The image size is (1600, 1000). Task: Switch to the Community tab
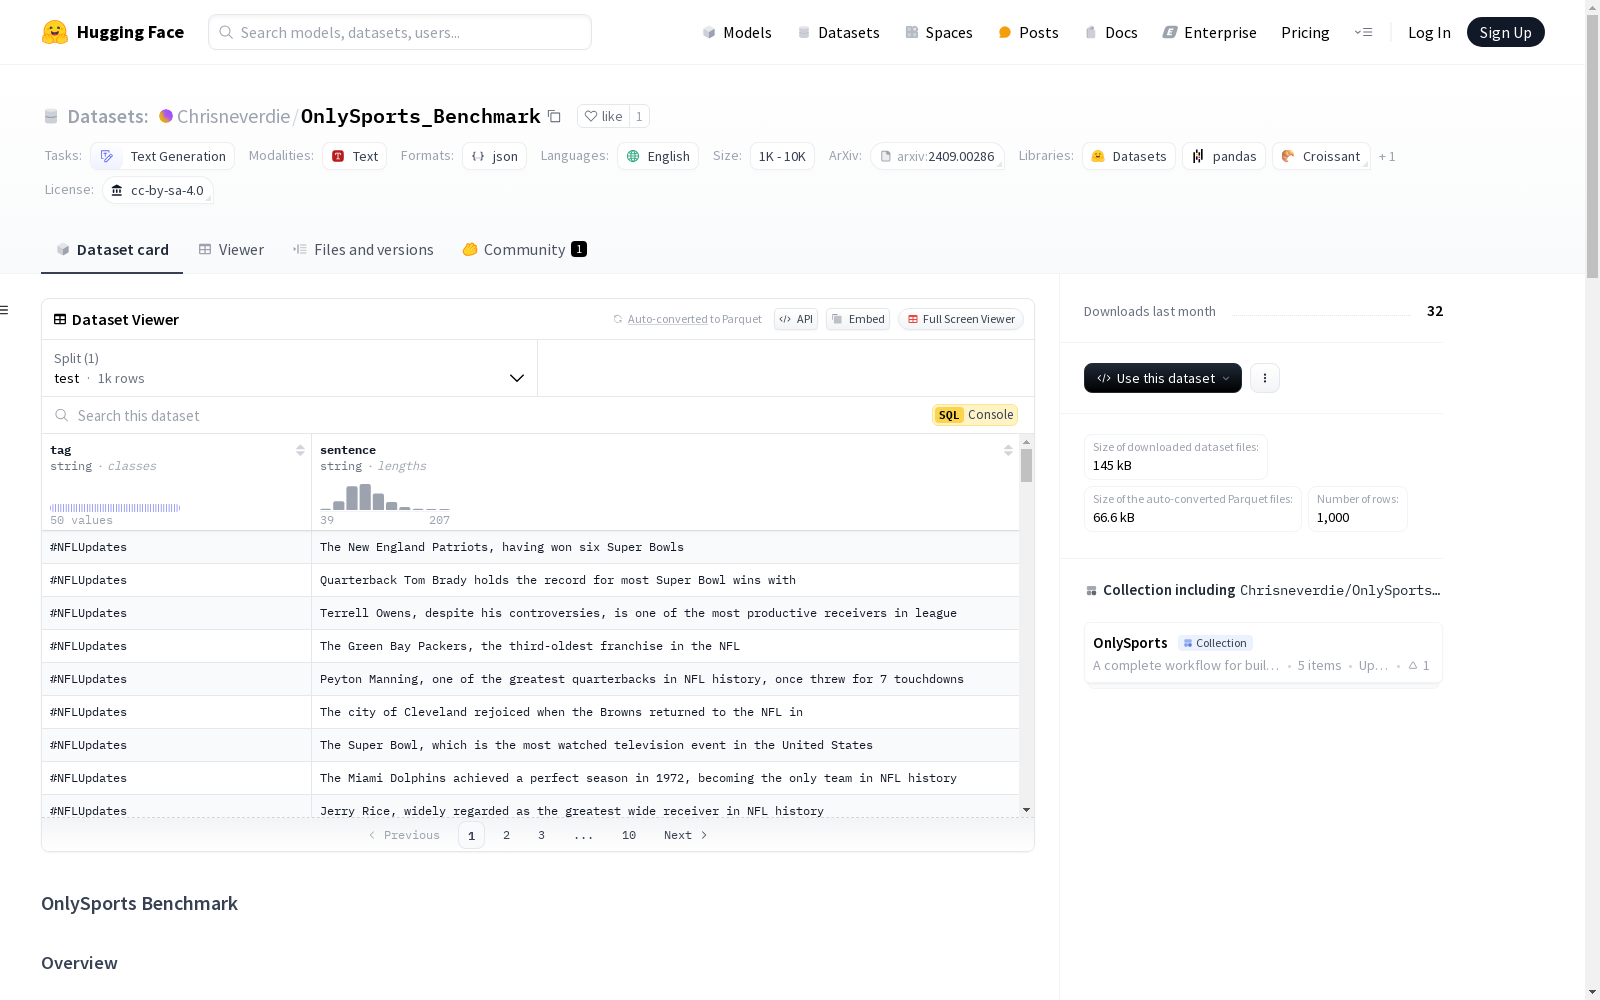524,250
